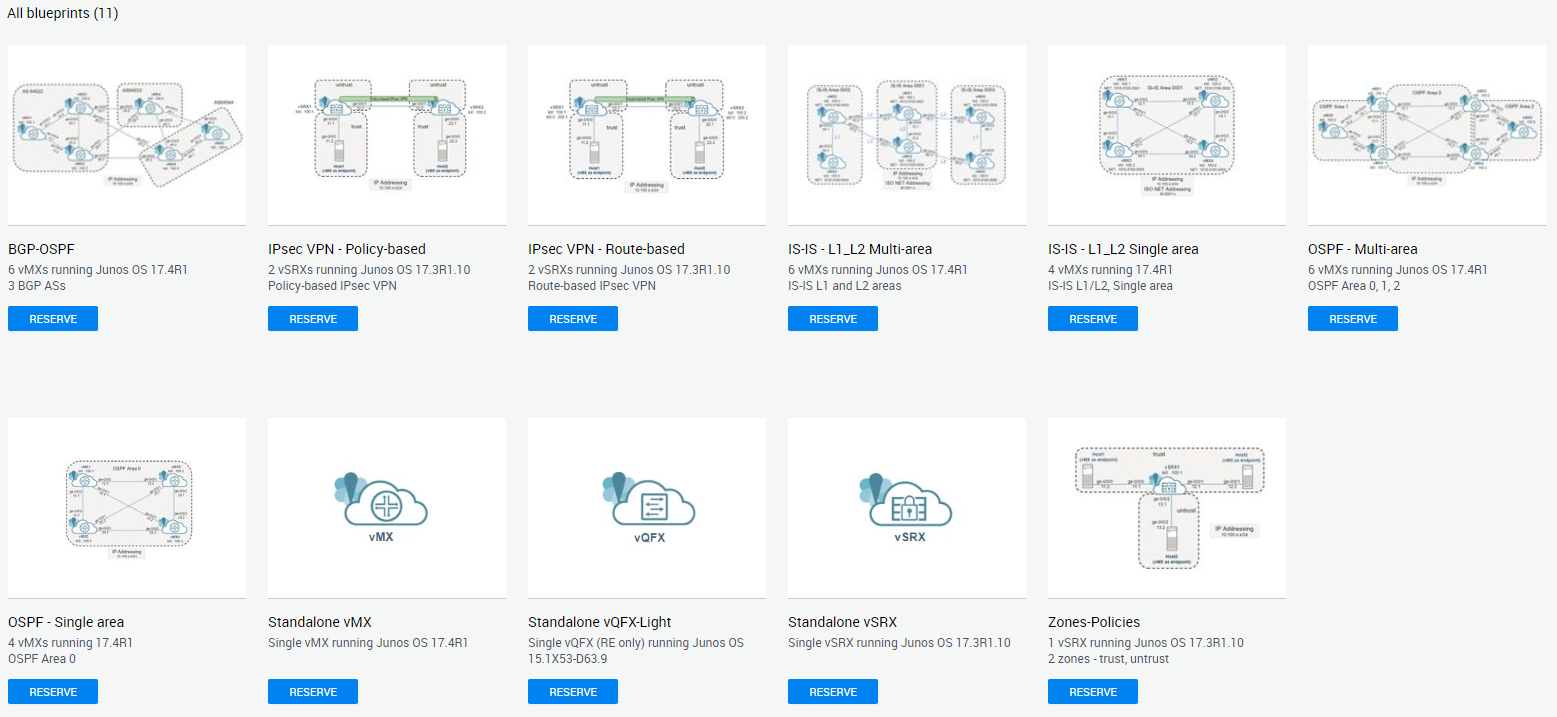Click the Zones-Policies title
1557x717 pixels.
[1096, 622]
